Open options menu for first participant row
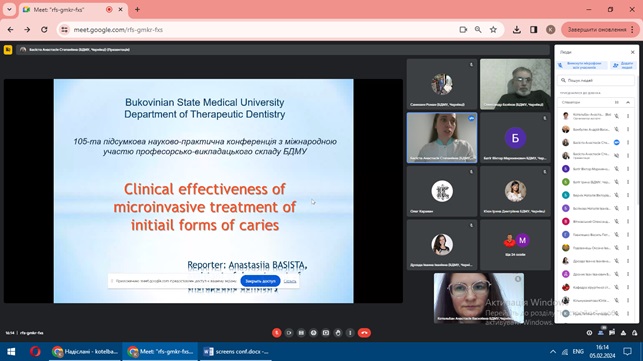The image size is (643, 361). pyautogui.click(x=628, y=116)
